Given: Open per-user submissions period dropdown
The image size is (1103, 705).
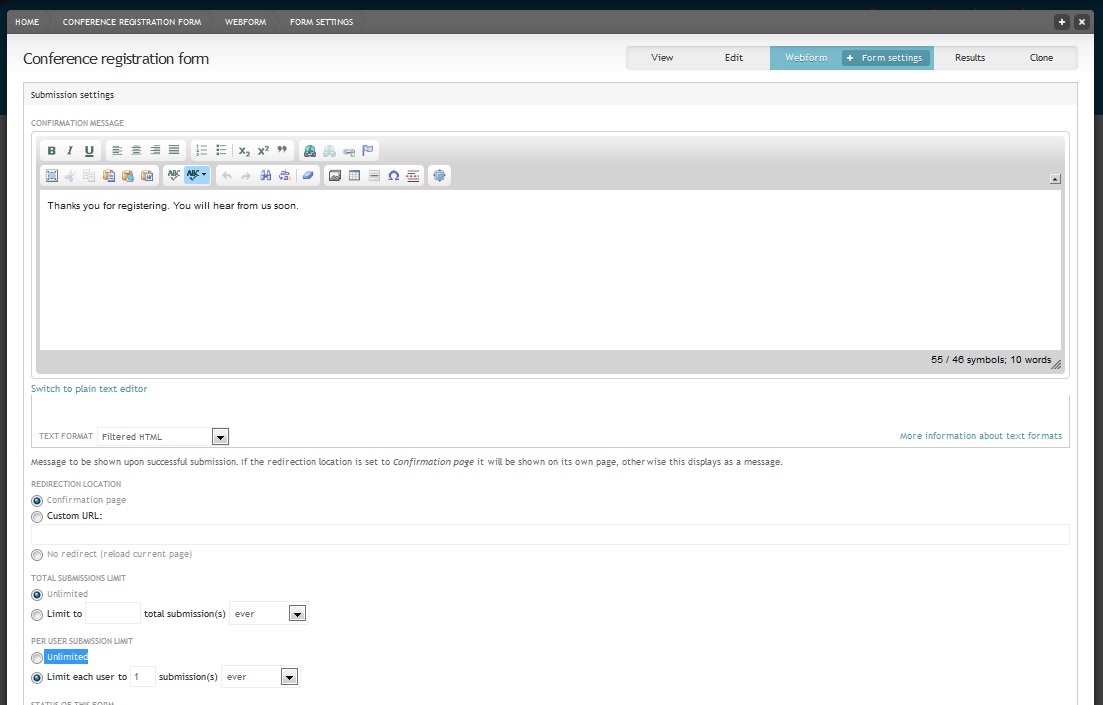Looking at the screenshot, I should point(289,677).
